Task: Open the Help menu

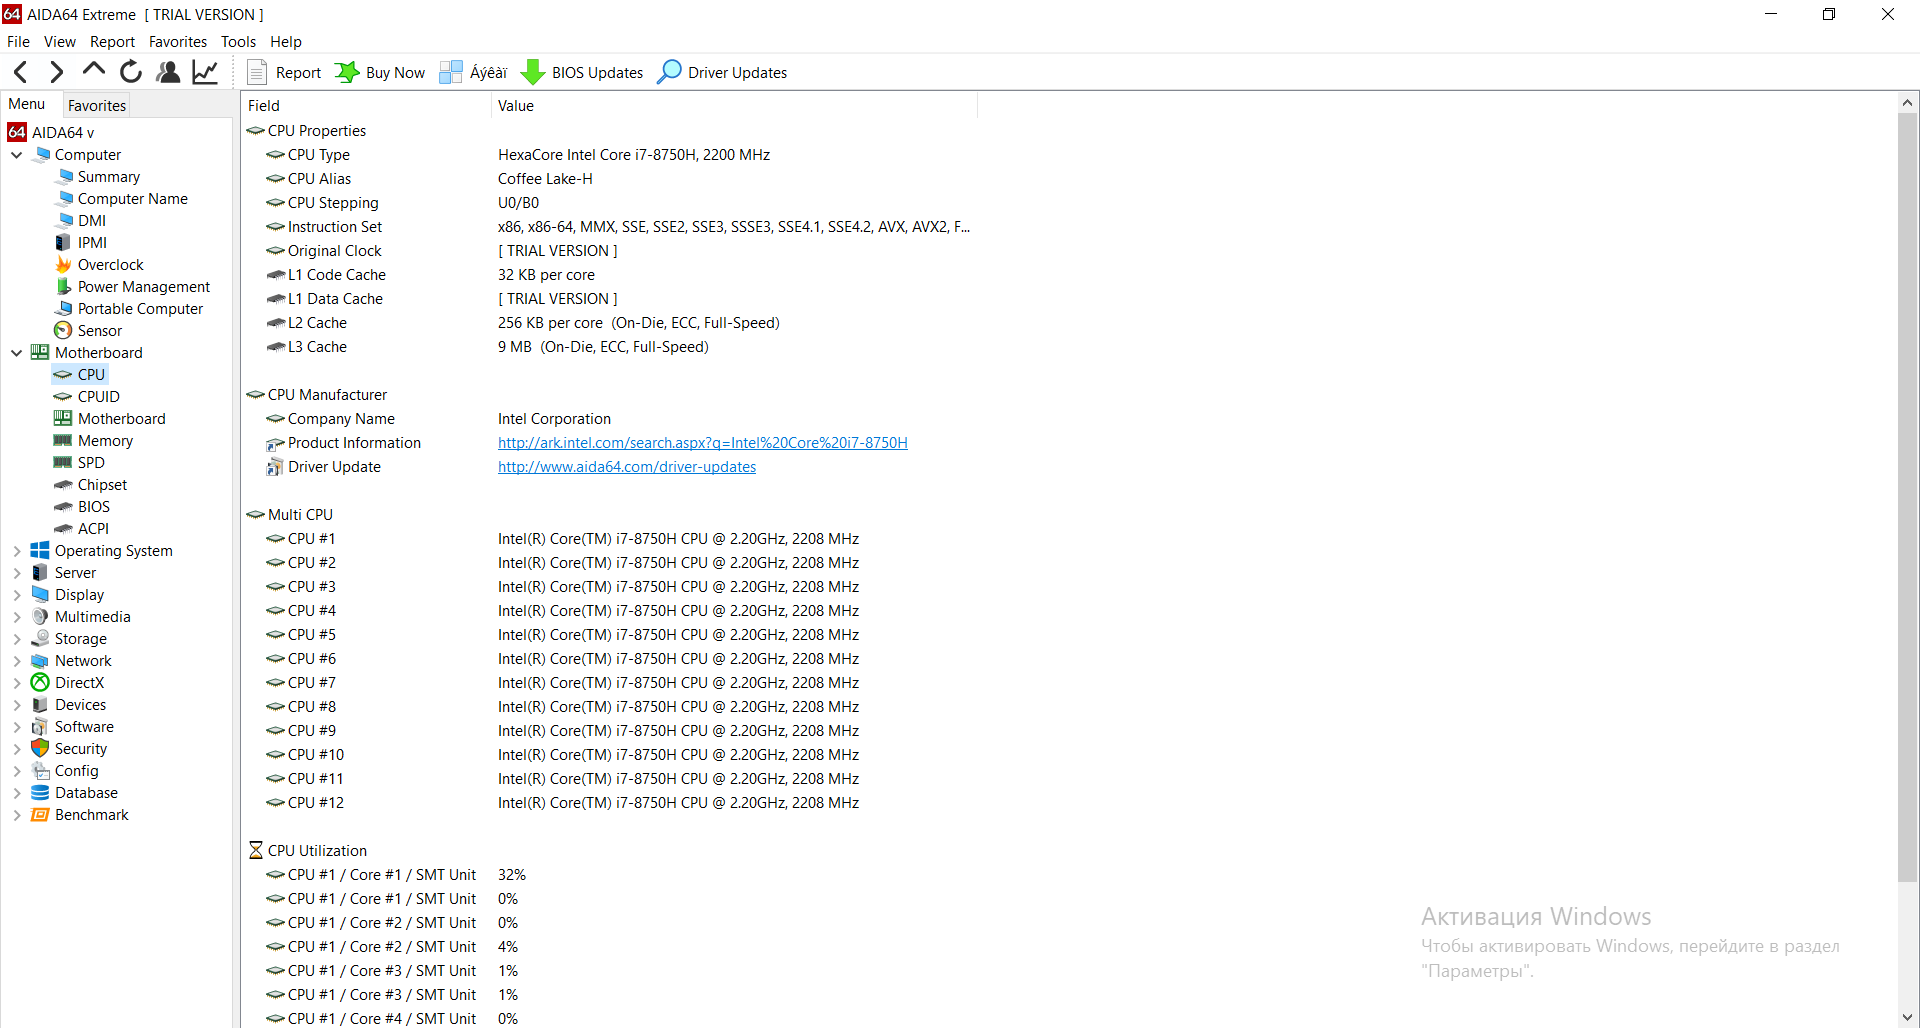Action: [285, 42]
